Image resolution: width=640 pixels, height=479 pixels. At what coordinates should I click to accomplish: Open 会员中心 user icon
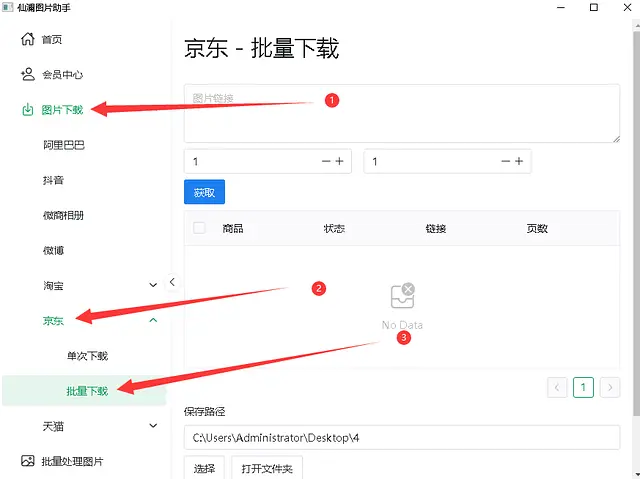pyautogui.click(x=28, y=74)
